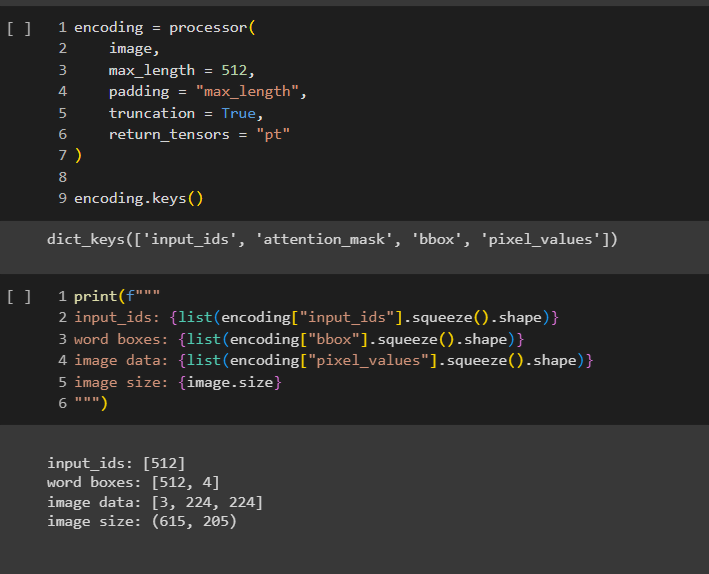This screenshot has width=709, height=574.
Task: Click the line 'encoding = processor('
Action: 165,28
